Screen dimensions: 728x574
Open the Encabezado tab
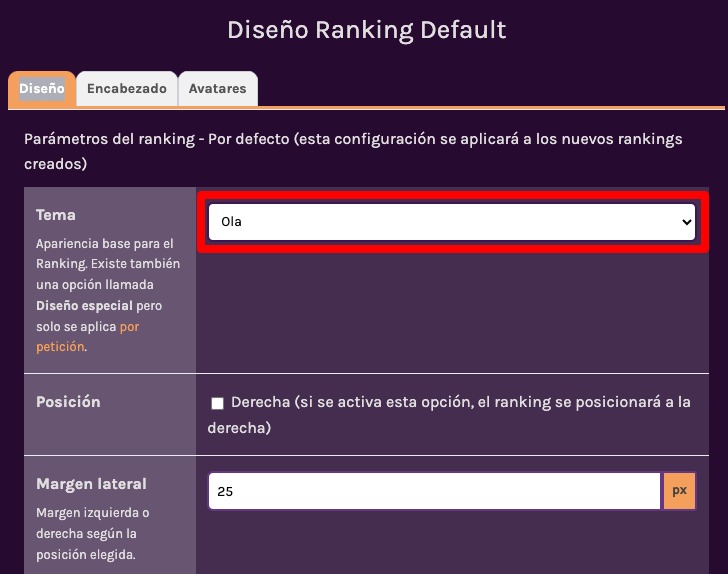(127, 88)
